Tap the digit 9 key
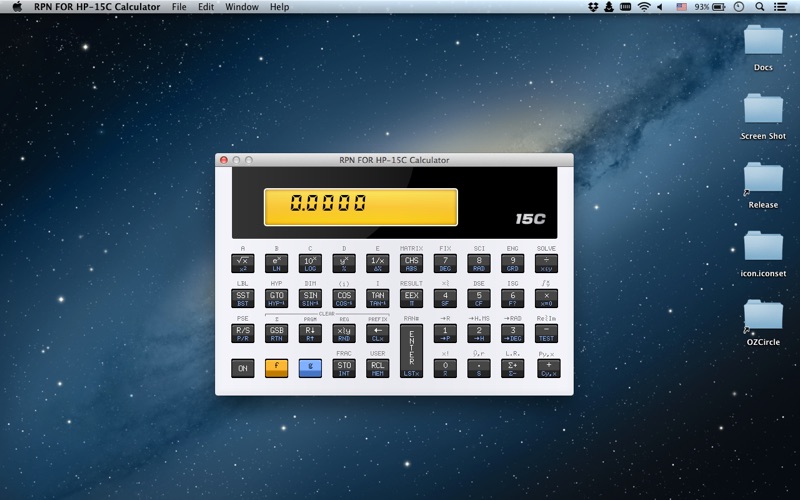The image size is (800, 500). click(512, 263)
